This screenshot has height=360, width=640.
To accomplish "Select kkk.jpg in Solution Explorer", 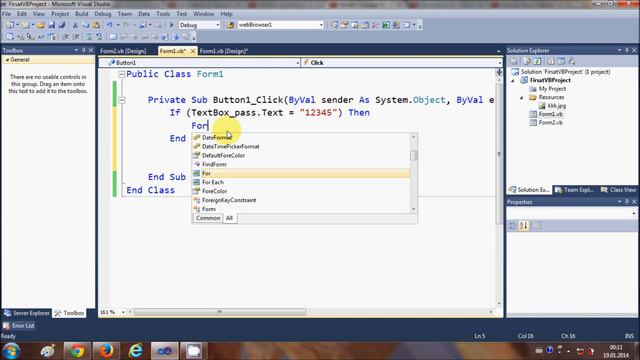I will pyautogui.click(x=557, y=106).
